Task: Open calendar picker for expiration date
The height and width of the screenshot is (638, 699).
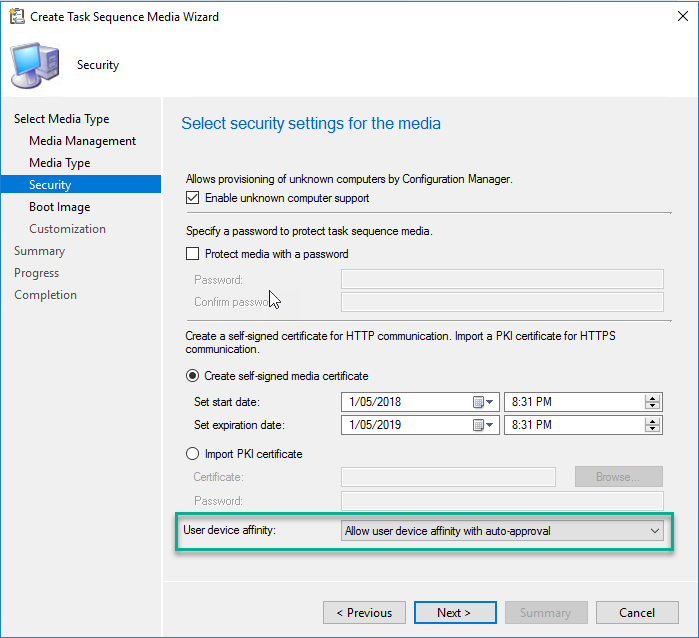Action: pyautogui.click(x=478, y=424)
